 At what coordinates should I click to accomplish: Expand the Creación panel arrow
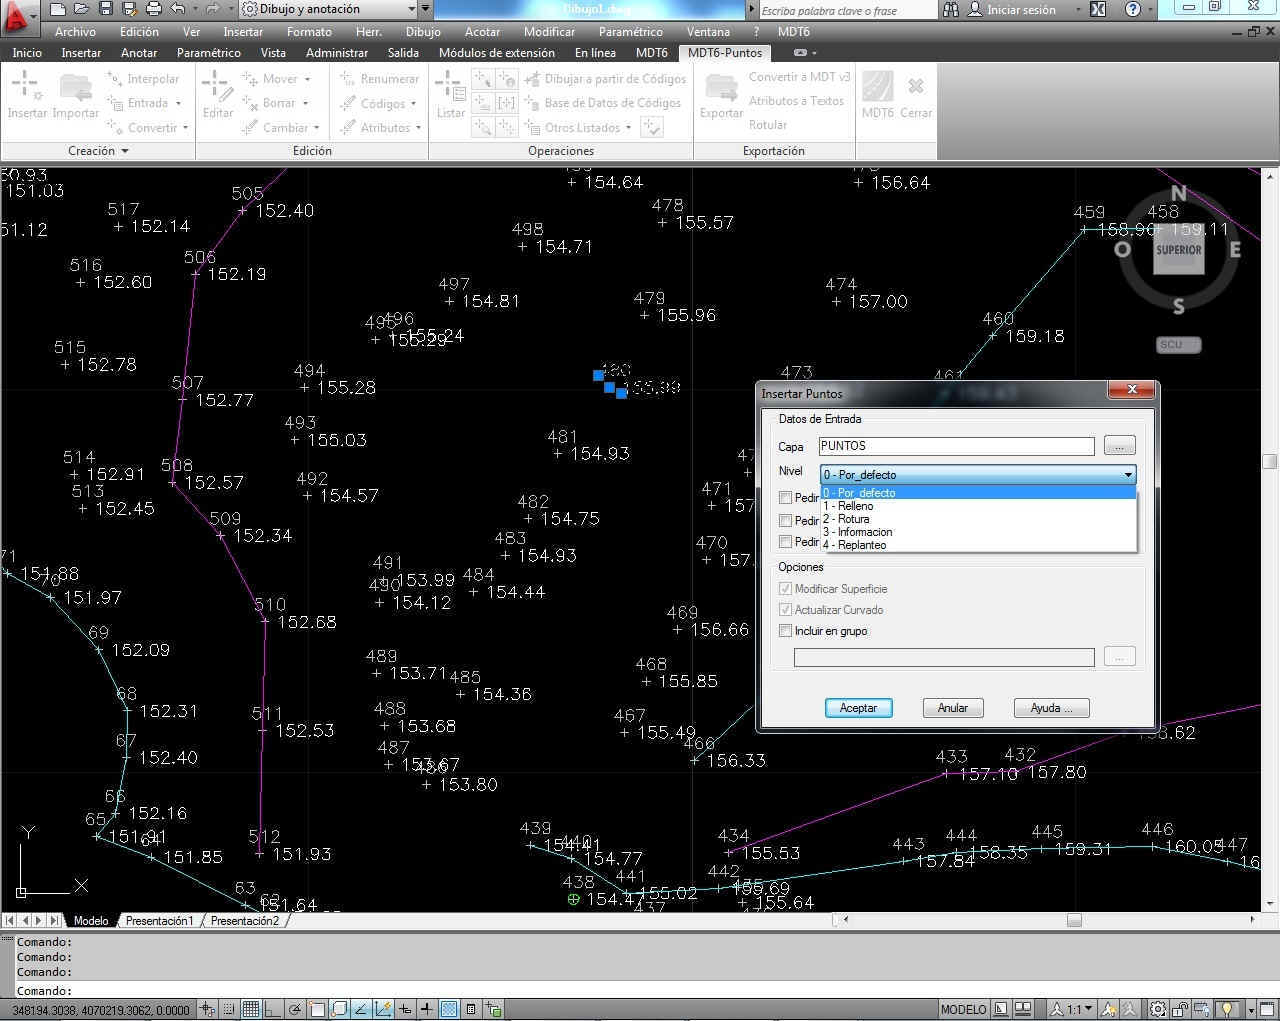click(125, 151)
